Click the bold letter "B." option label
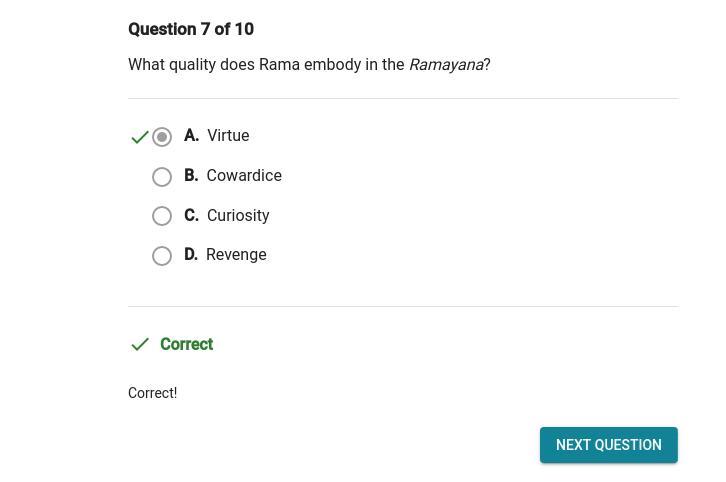This screenshot has height=482, width=726. [191, 176]
